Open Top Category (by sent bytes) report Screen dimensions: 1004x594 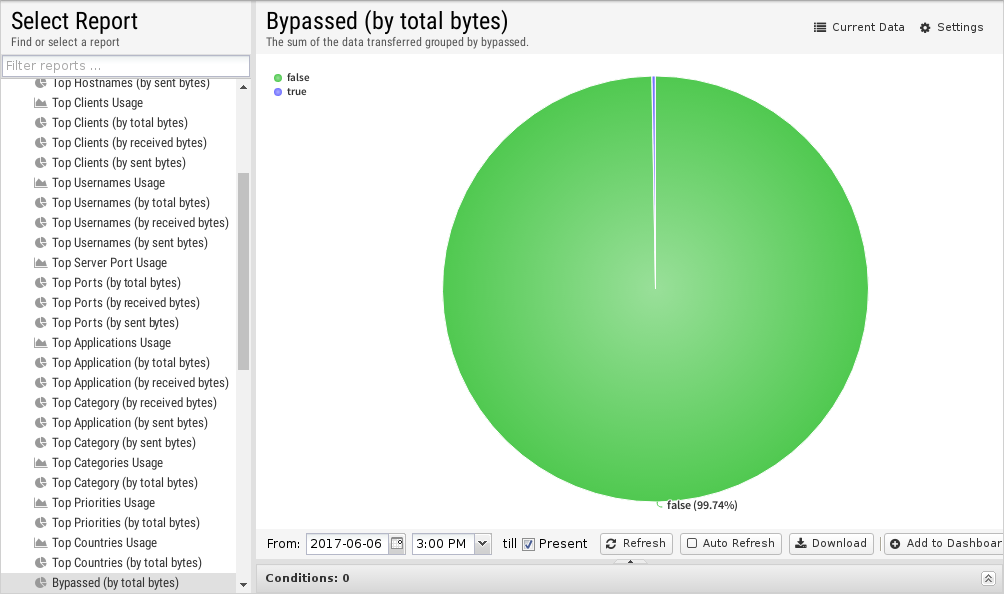tap(123, 443)
